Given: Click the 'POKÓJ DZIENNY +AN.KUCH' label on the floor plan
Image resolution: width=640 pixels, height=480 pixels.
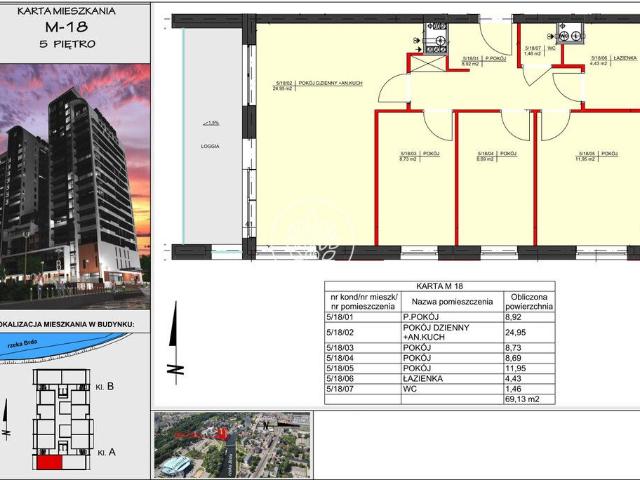Looking at the screenshot, I should tap(330, 83).
